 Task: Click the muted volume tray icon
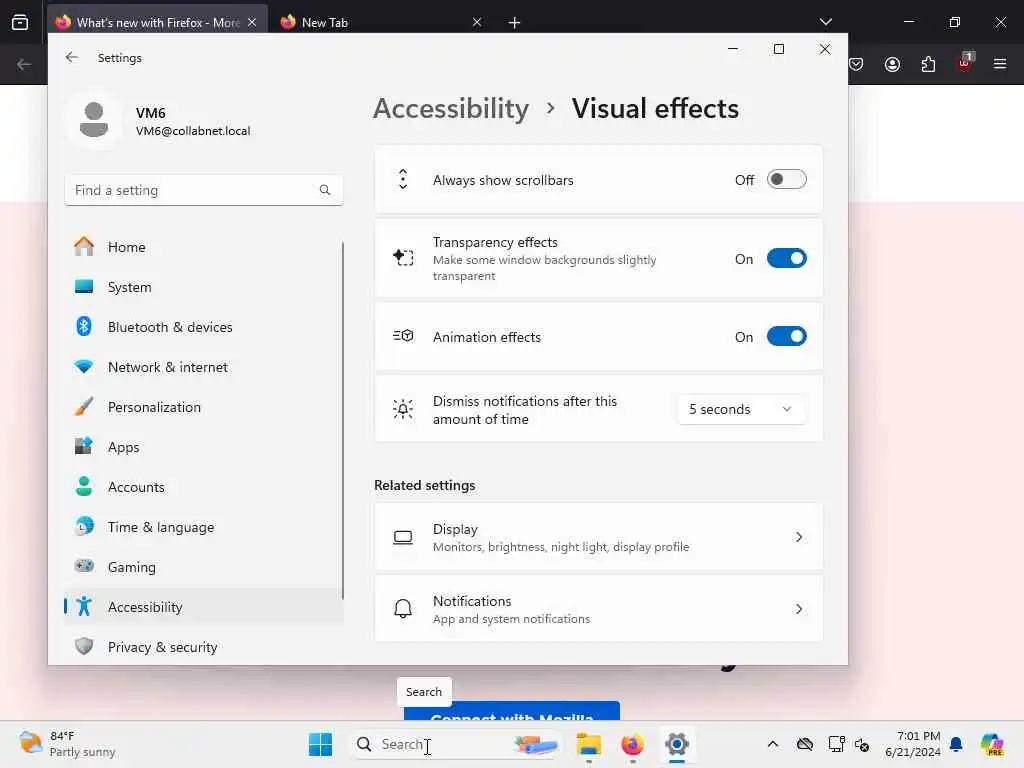pyautogui.click(x=862, y=744)
